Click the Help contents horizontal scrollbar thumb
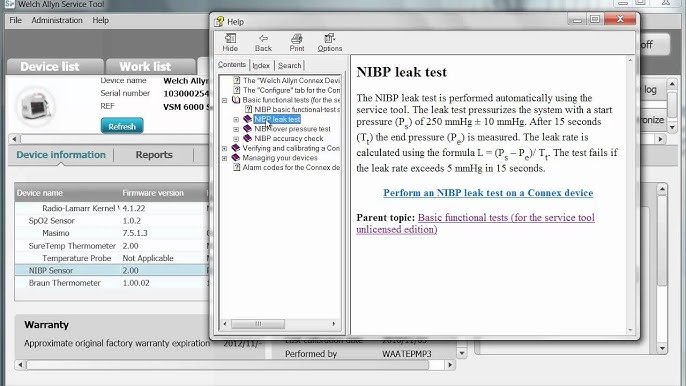The width and height of the screenshot is (686, 386). 258,324
